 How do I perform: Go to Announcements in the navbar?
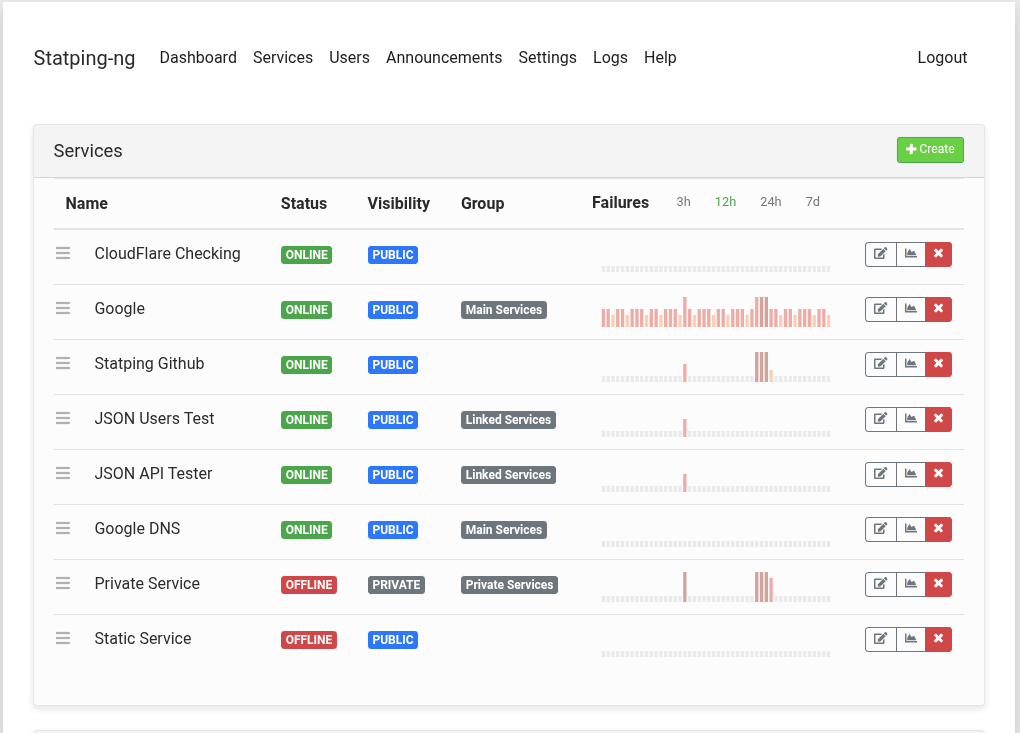[444, 58]
